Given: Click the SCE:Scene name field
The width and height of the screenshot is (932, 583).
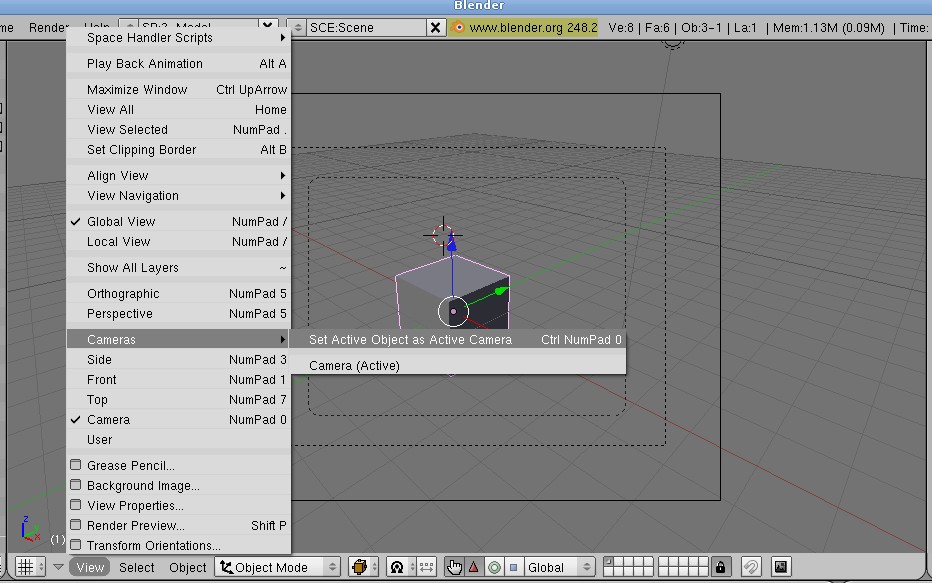Looking at the screenshot, I should pos(366,27).
